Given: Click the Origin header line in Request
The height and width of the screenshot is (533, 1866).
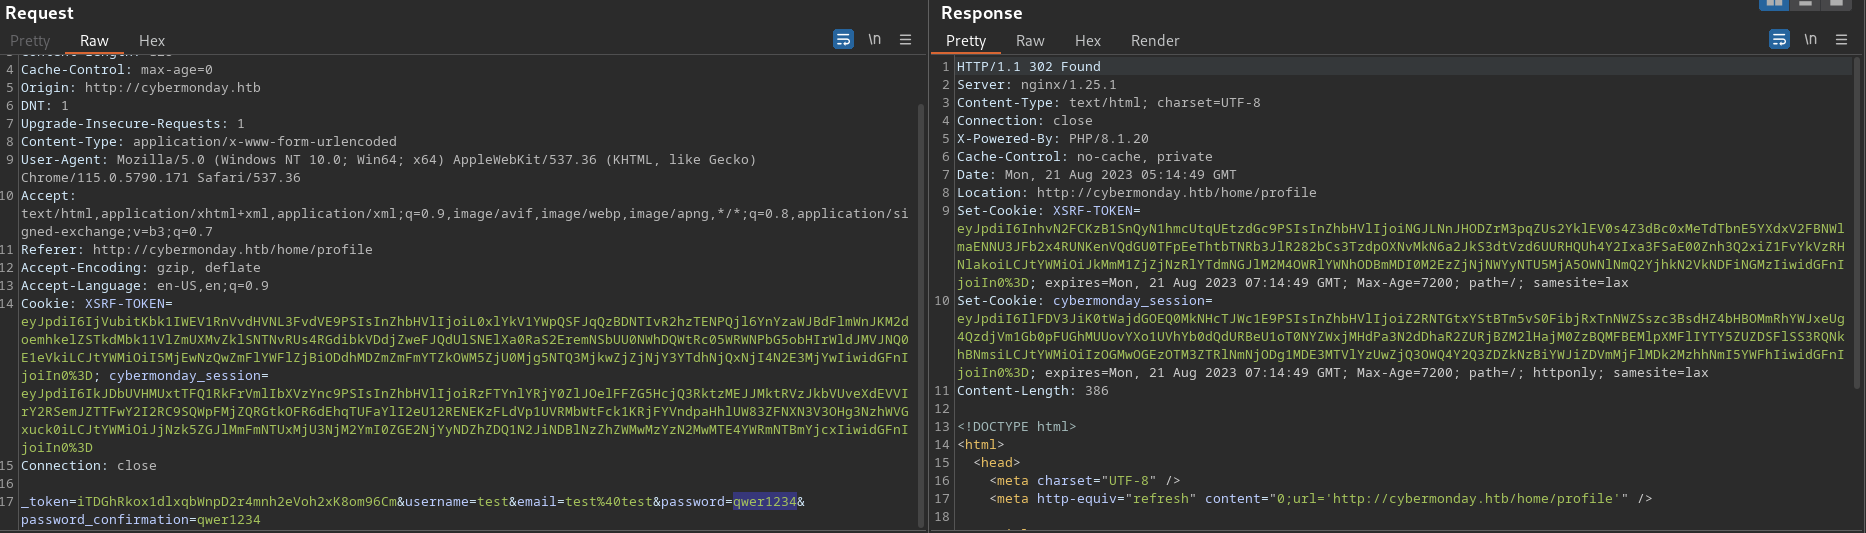Looking at the screenshot, I should point(141,88).
